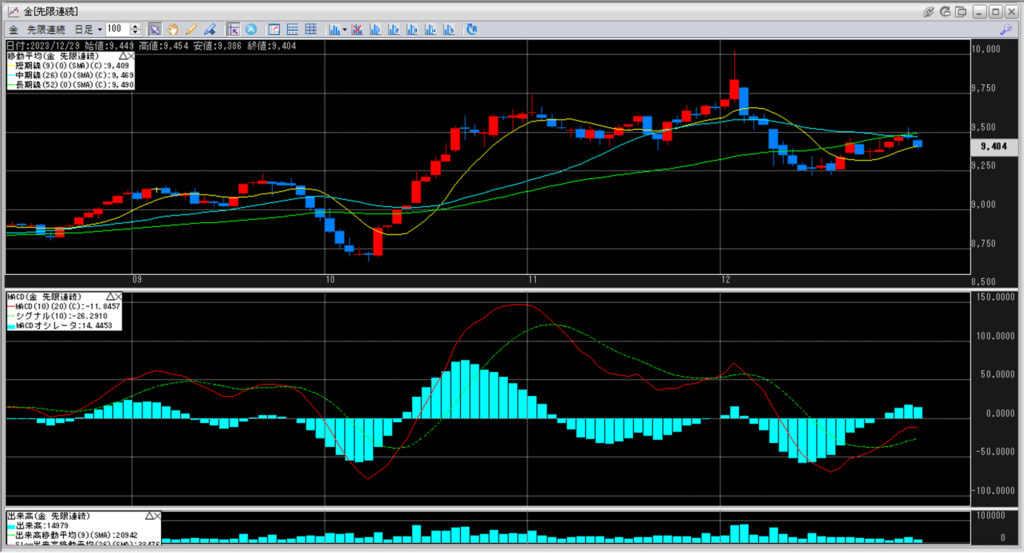Image resolution: width=1024 pixels, height=553 pixels.
Task: Click the refresh icon in title bar
Action: pyautogui.click(x=946, y=10)
